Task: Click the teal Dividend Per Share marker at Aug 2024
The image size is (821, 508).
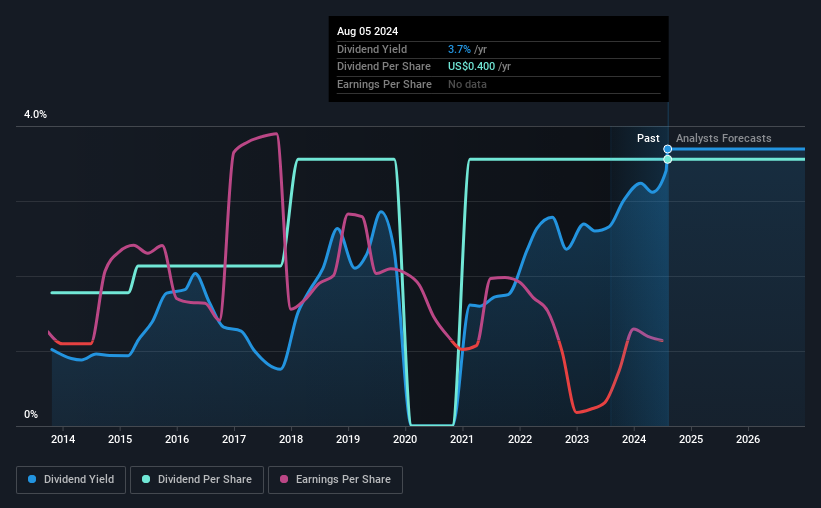Action: [x=668, y=159]
